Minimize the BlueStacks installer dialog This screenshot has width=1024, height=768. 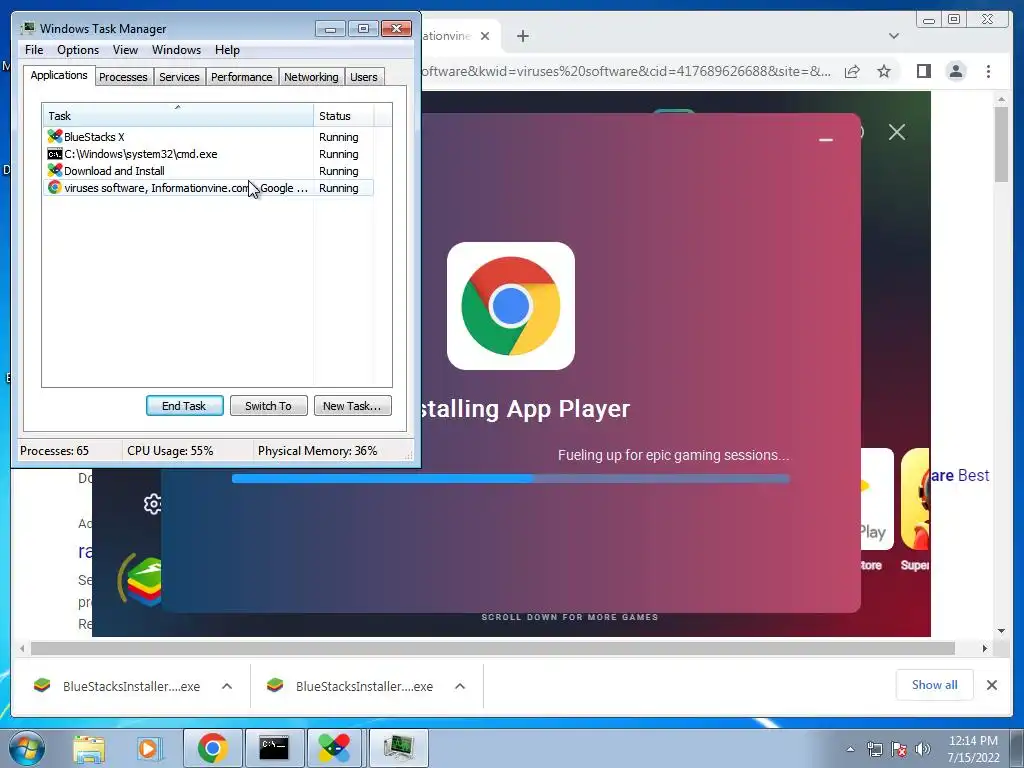pyautogui.click(x=826, y=139)
